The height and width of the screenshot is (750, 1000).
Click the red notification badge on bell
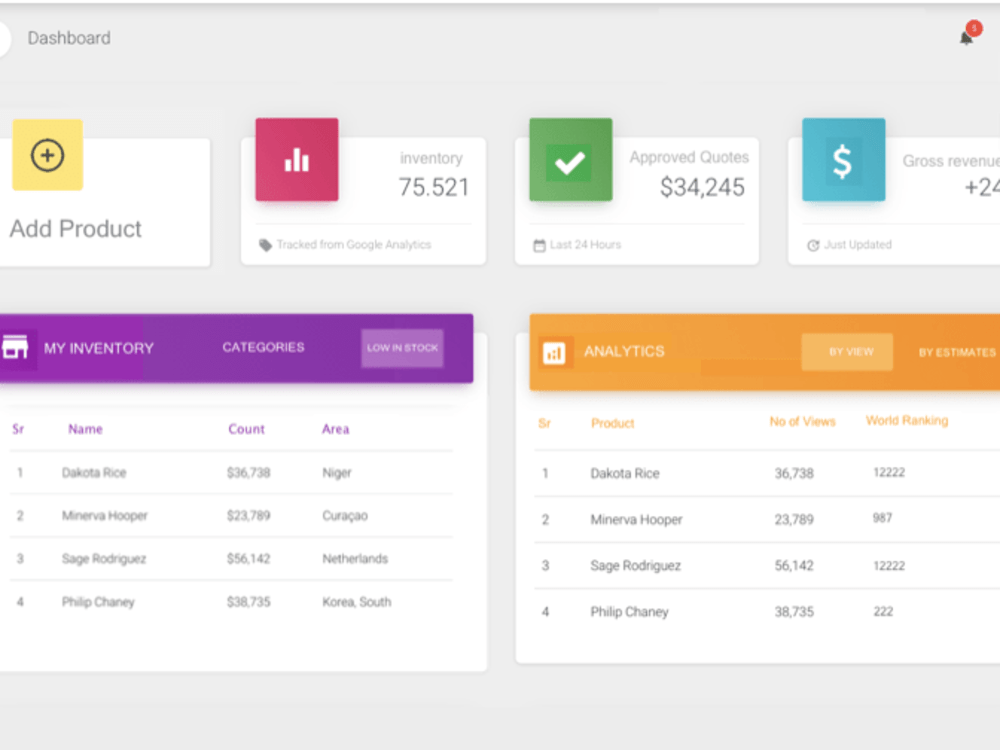[x=974, y=28]
